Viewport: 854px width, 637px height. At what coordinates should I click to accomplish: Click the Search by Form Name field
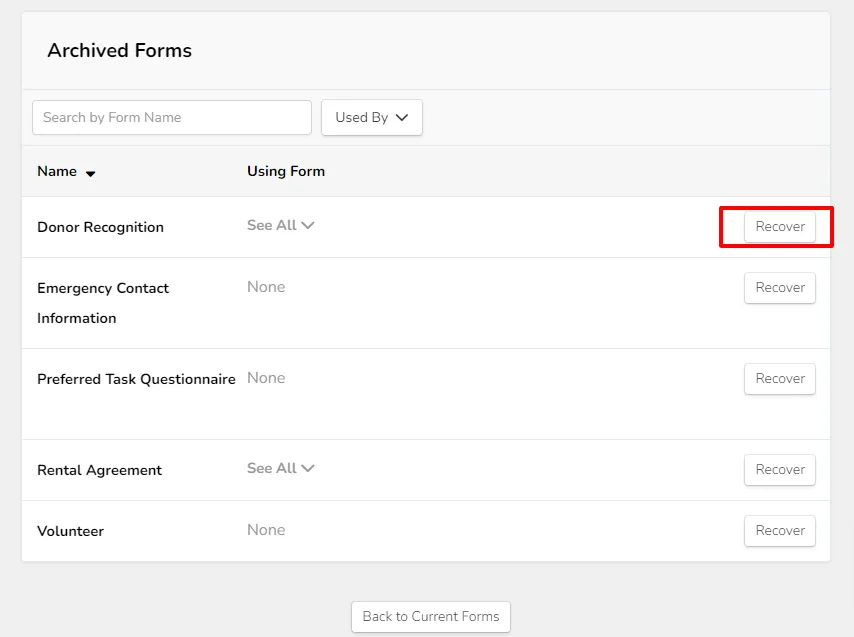172,117
